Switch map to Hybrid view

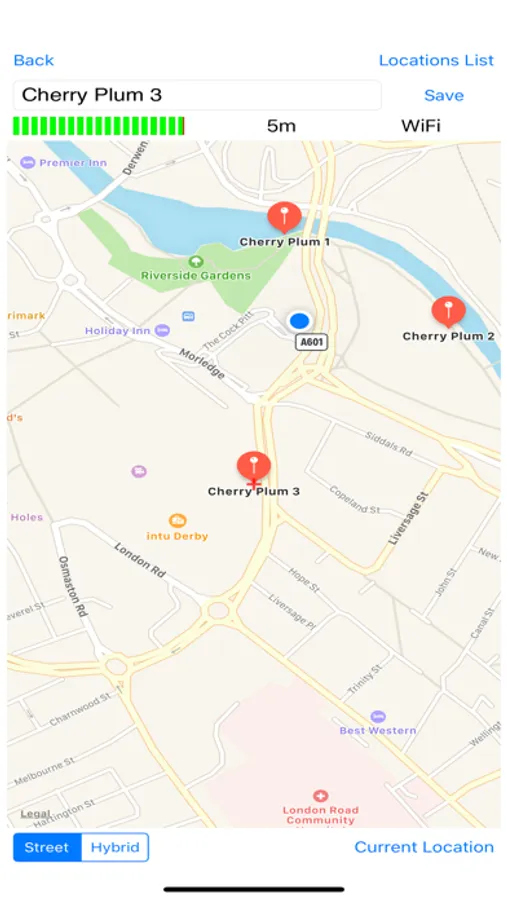[115, 847]
